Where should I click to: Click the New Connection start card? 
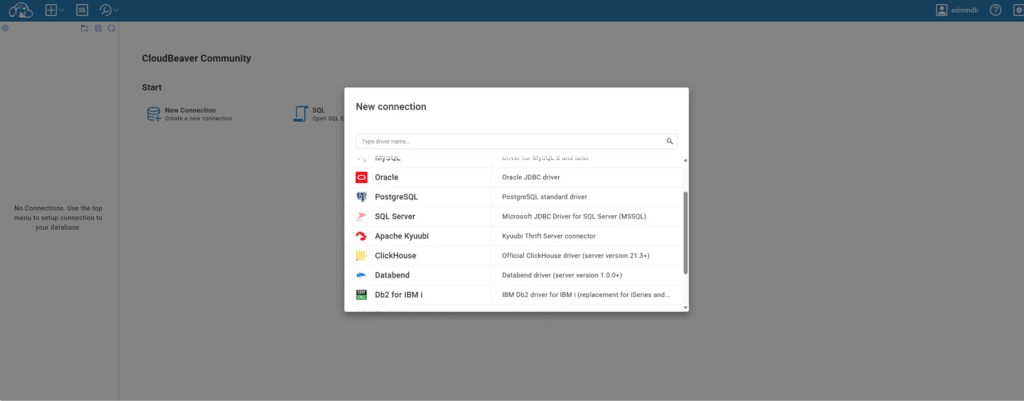pyautogui.click(x=189, y=114)
